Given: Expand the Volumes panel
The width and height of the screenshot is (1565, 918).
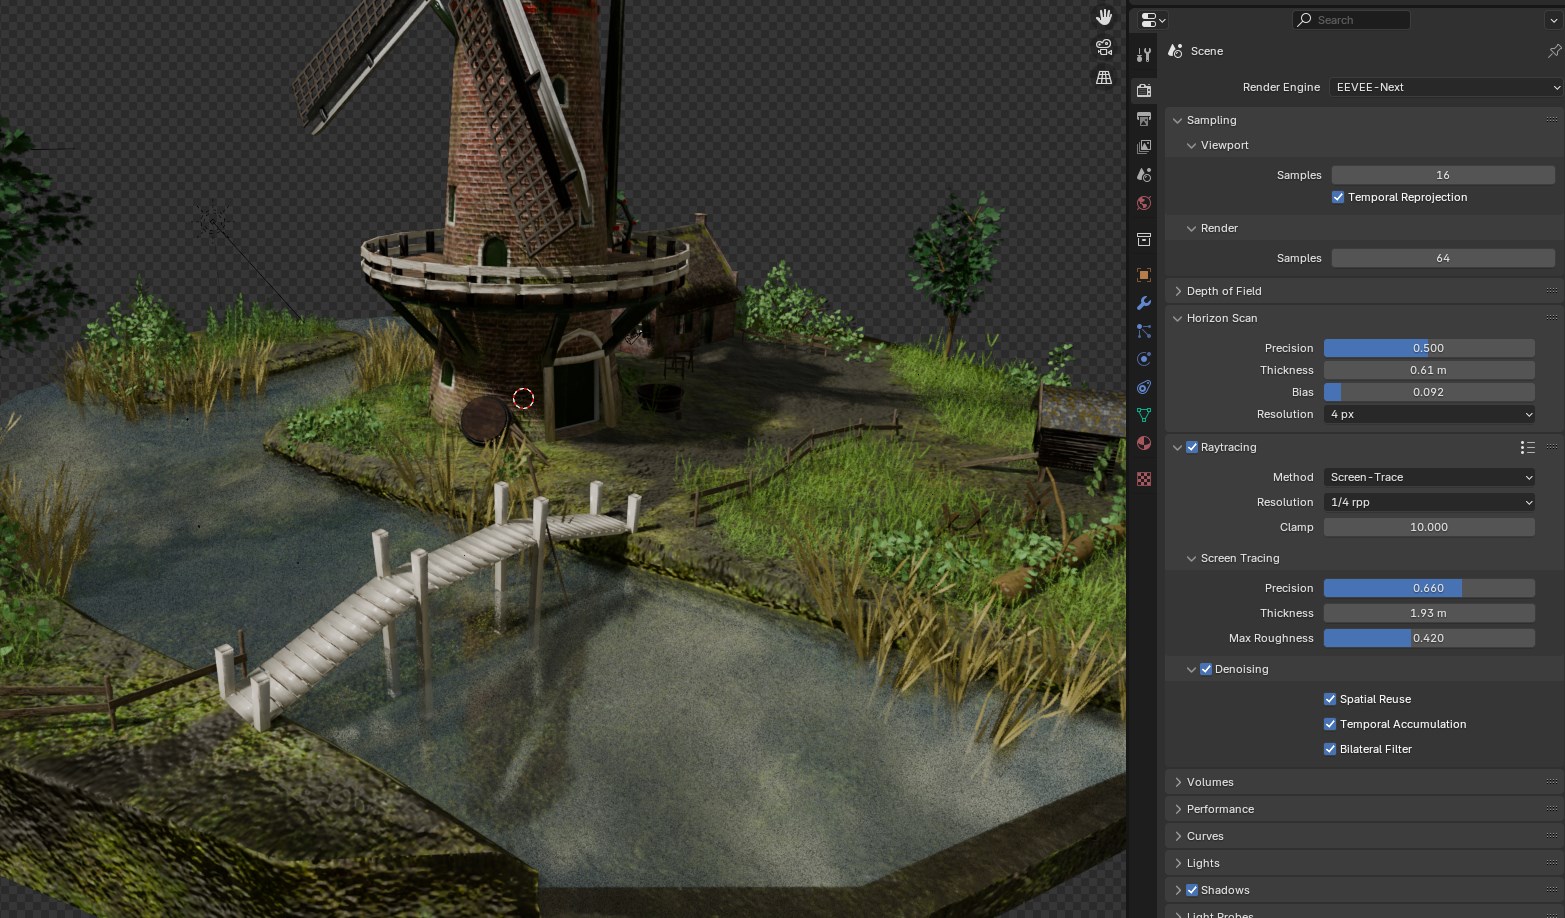Looking at the screenshot, I should pyautogui.click(x=1177, y=782).
